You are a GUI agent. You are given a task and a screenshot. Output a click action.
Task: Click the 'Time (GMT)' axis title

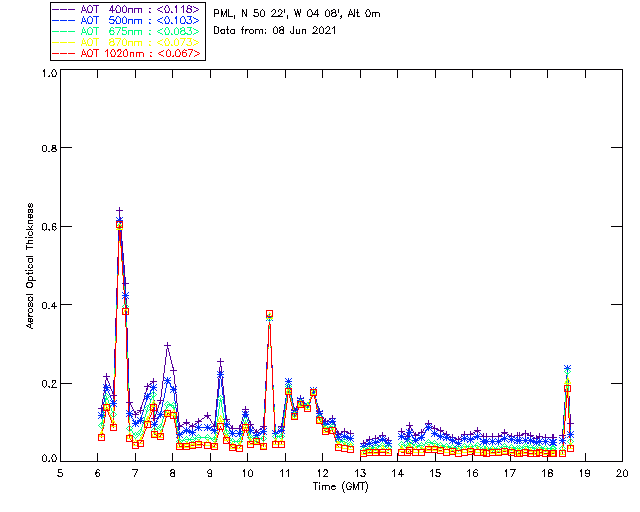click(340, 486)
